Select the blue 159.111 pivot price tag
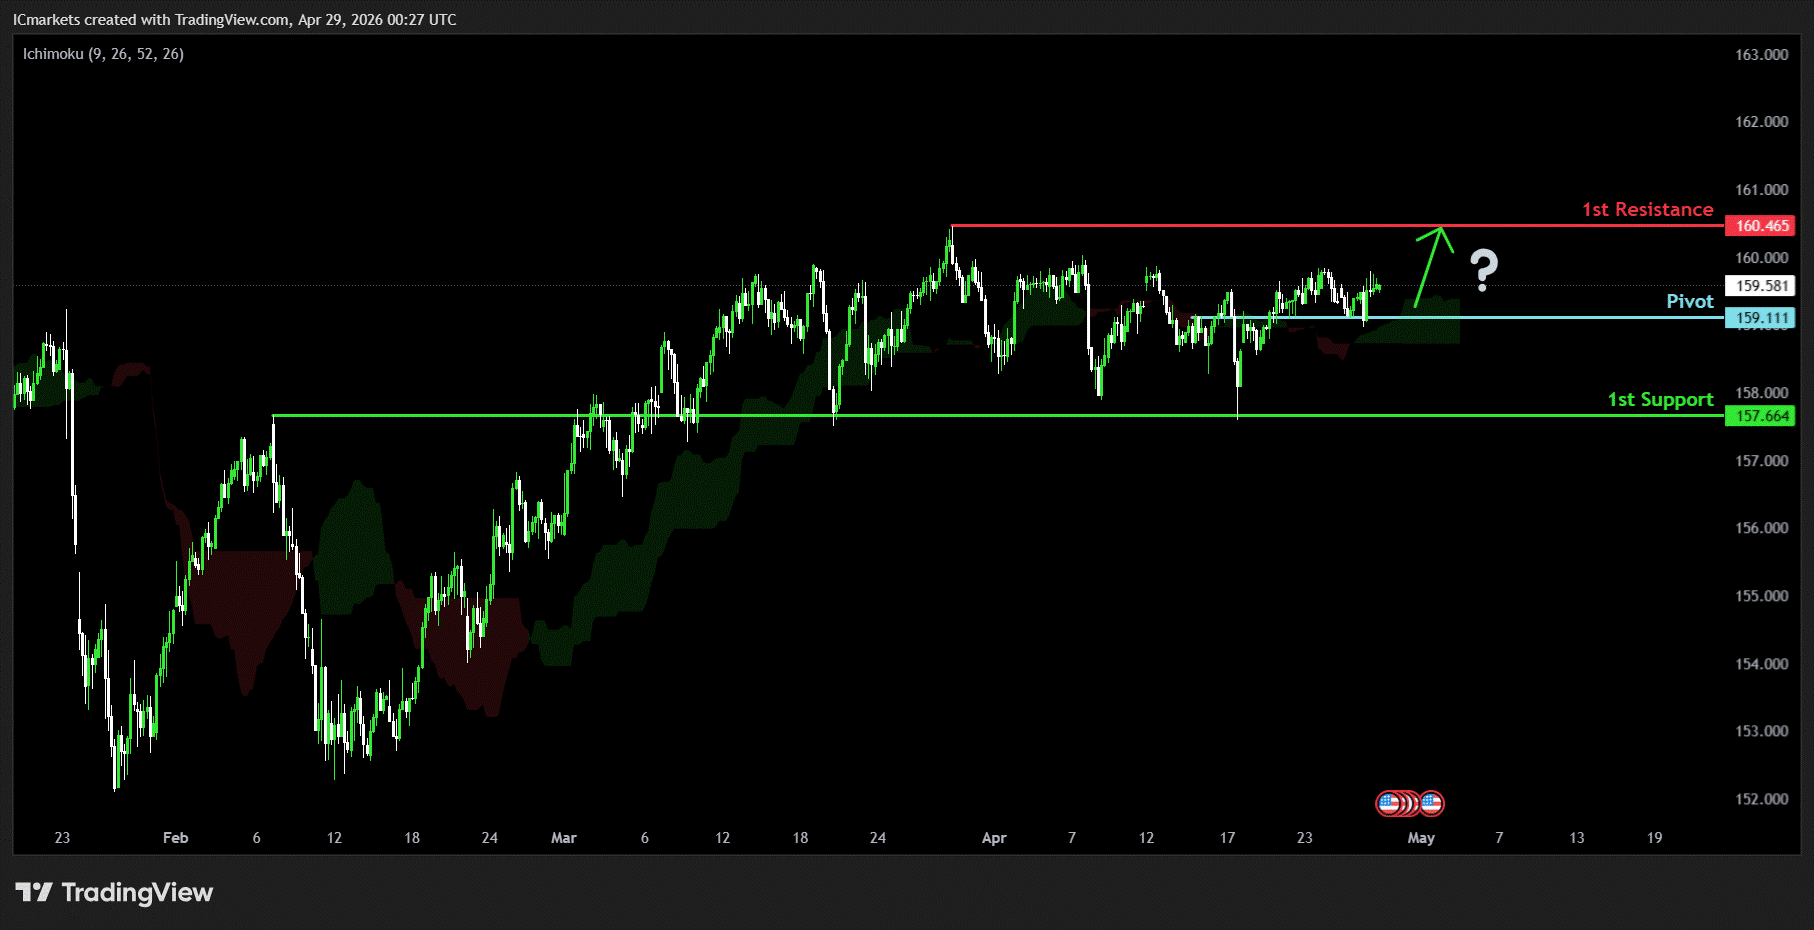The width and height of the screenshot is (1814, 930). (1760, 318)
